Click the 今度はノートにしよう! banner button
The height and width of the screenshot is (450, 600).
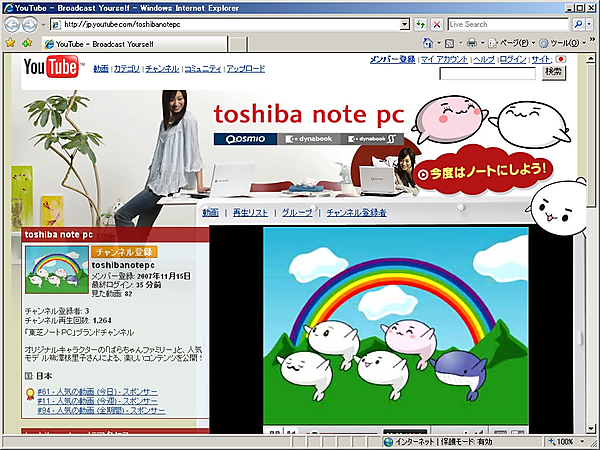coord(484,172)
